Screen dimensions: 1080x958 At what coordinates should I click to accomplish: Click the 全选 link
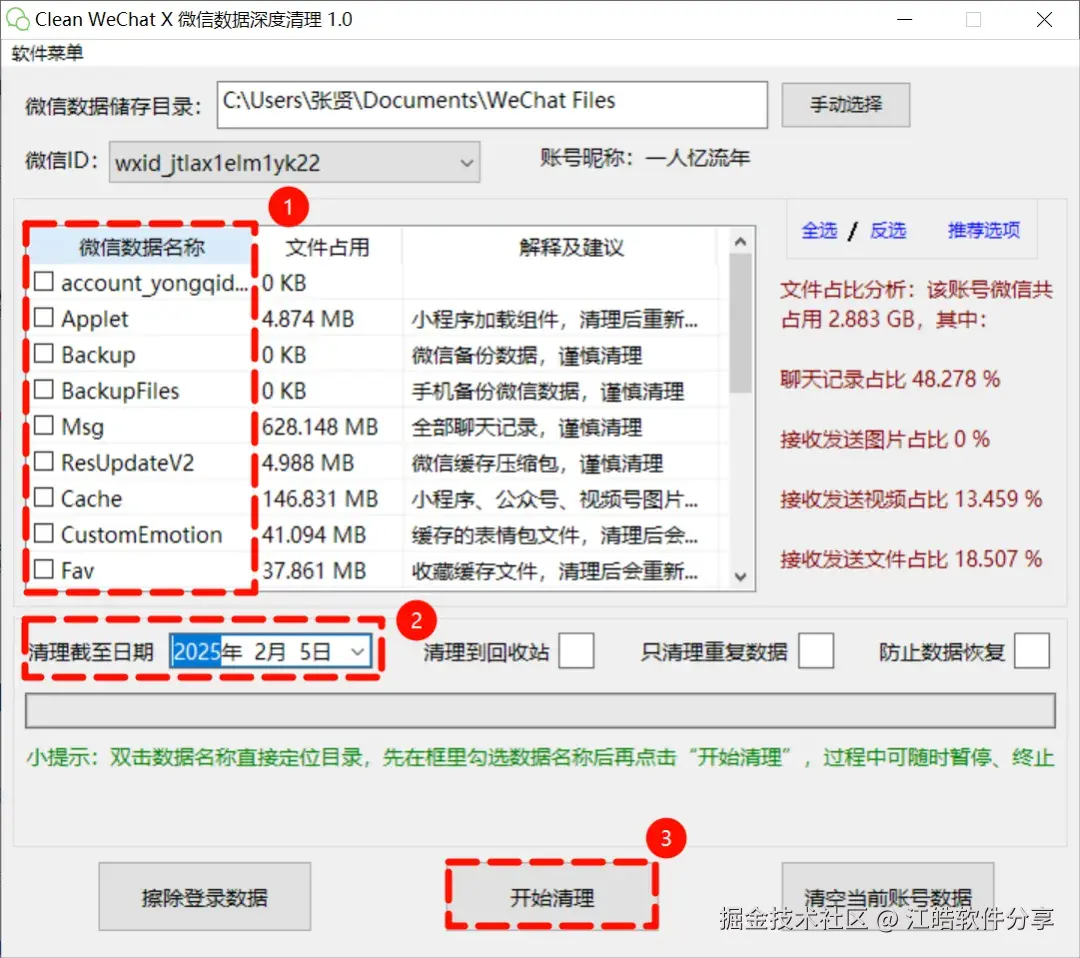click(819, 230)
